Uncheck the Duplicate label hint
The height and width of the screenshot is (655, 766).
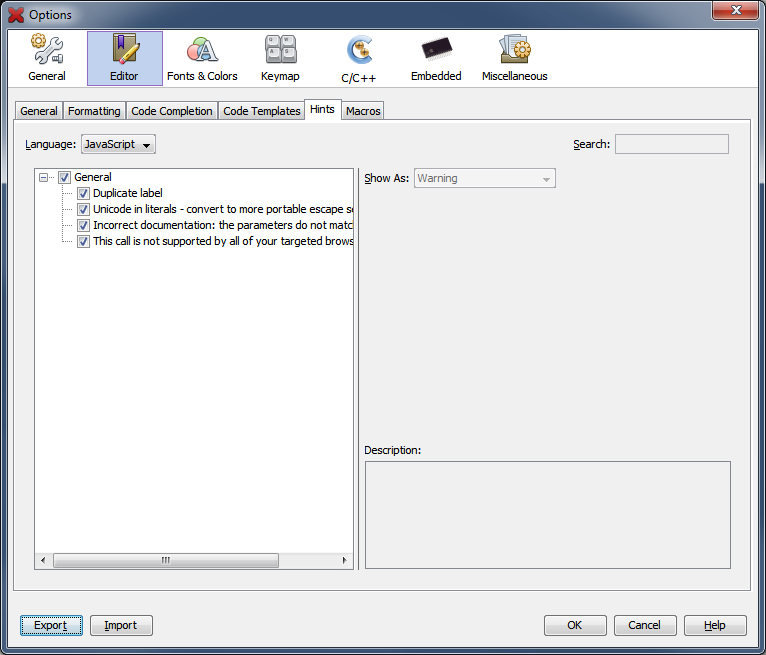pyautogui.click(x=84, y=193)
